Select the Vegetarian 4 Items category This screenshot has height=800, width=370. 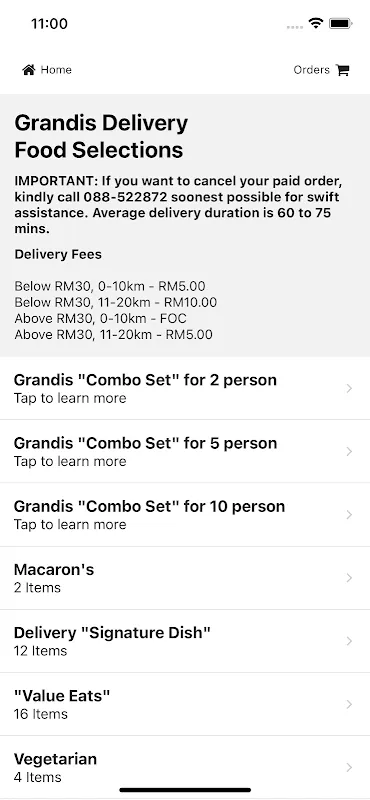[x=185, y=767]
